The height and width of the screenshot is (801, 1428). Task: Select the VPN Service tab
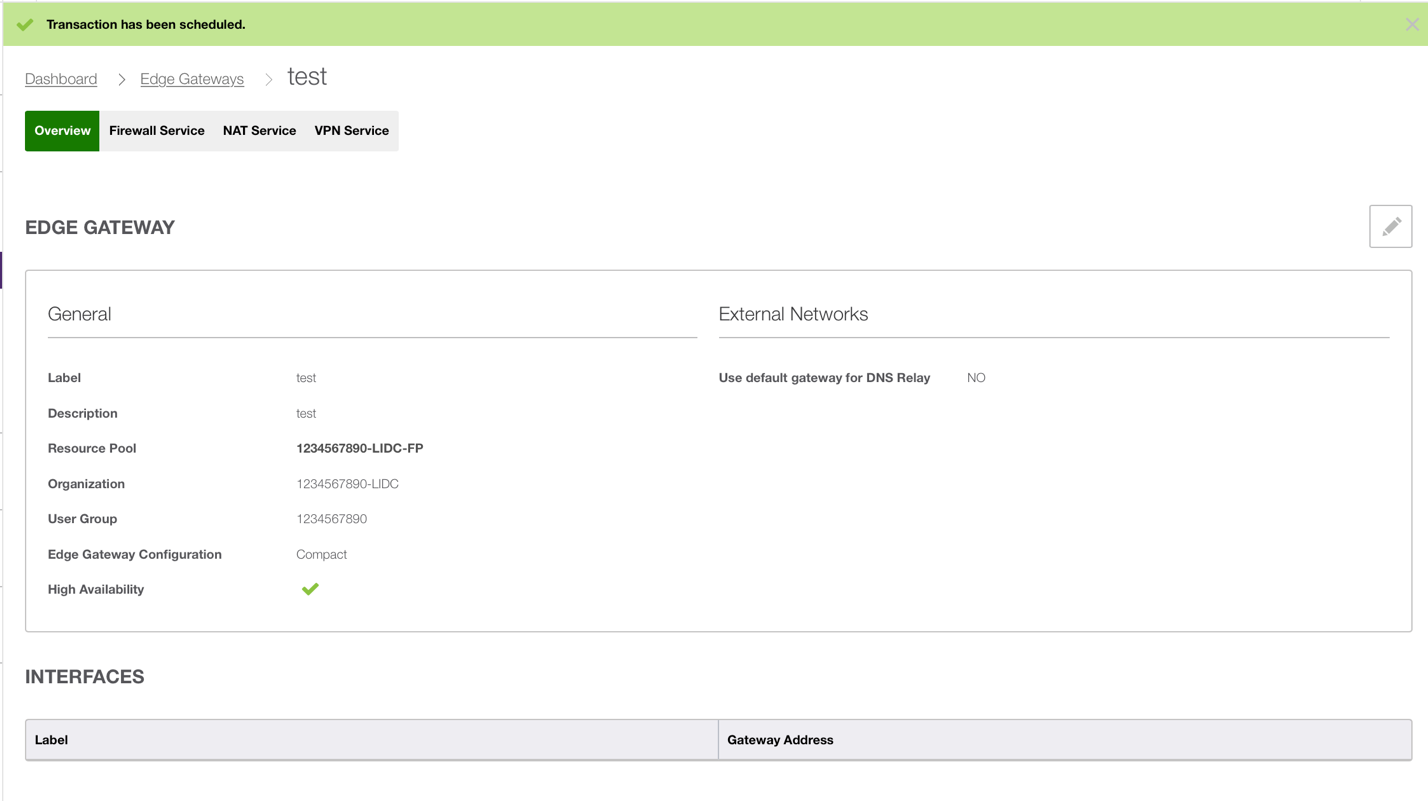point(351,130)
